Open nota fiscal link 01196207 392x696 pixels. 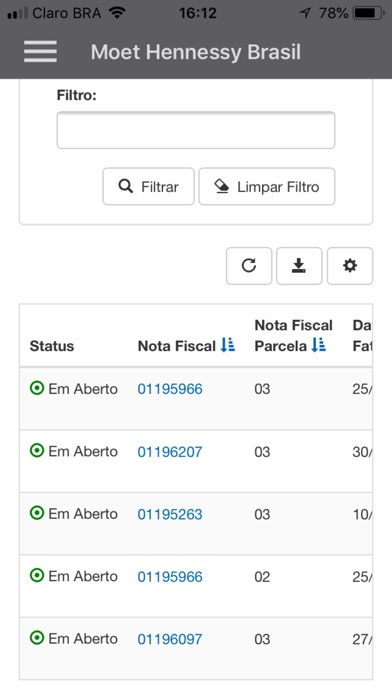pyautogui.click(x=170, y=452)
